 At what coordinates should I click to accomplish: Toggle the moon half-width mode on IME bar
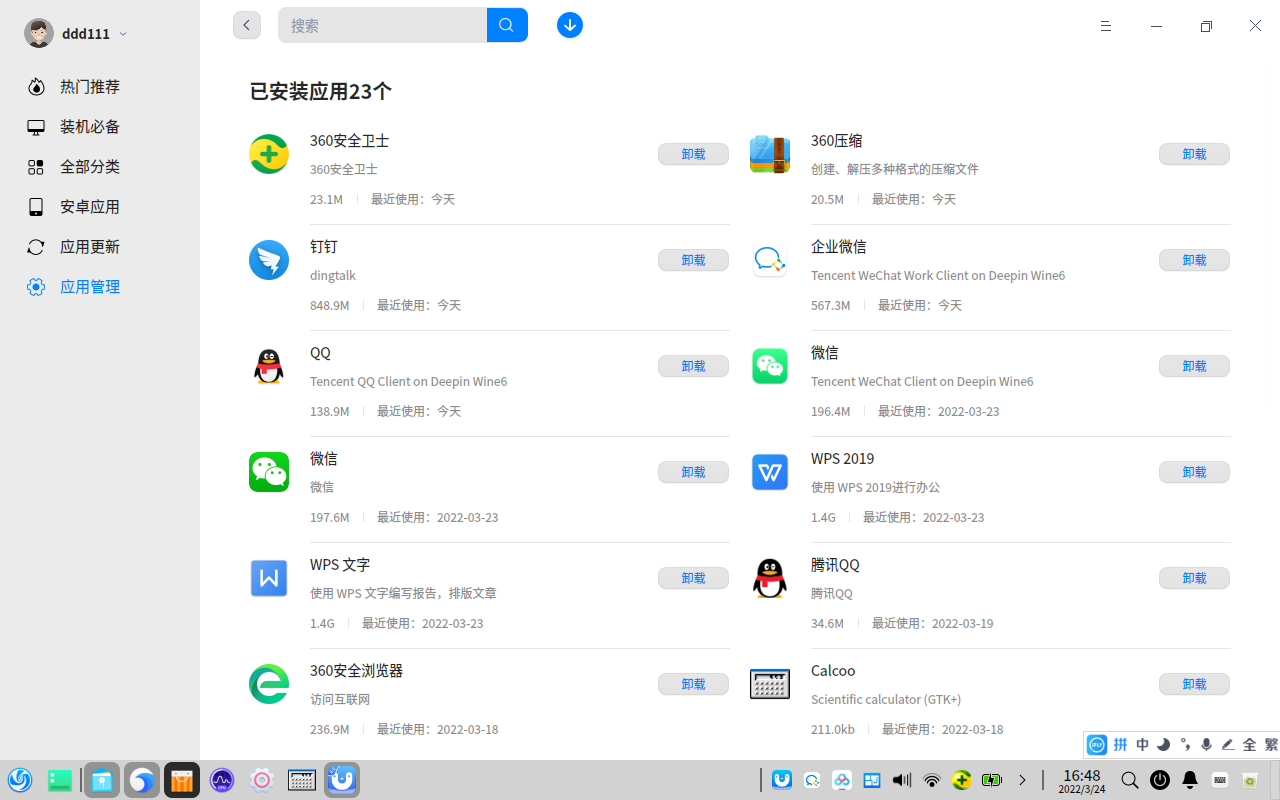click(1164, 745)
